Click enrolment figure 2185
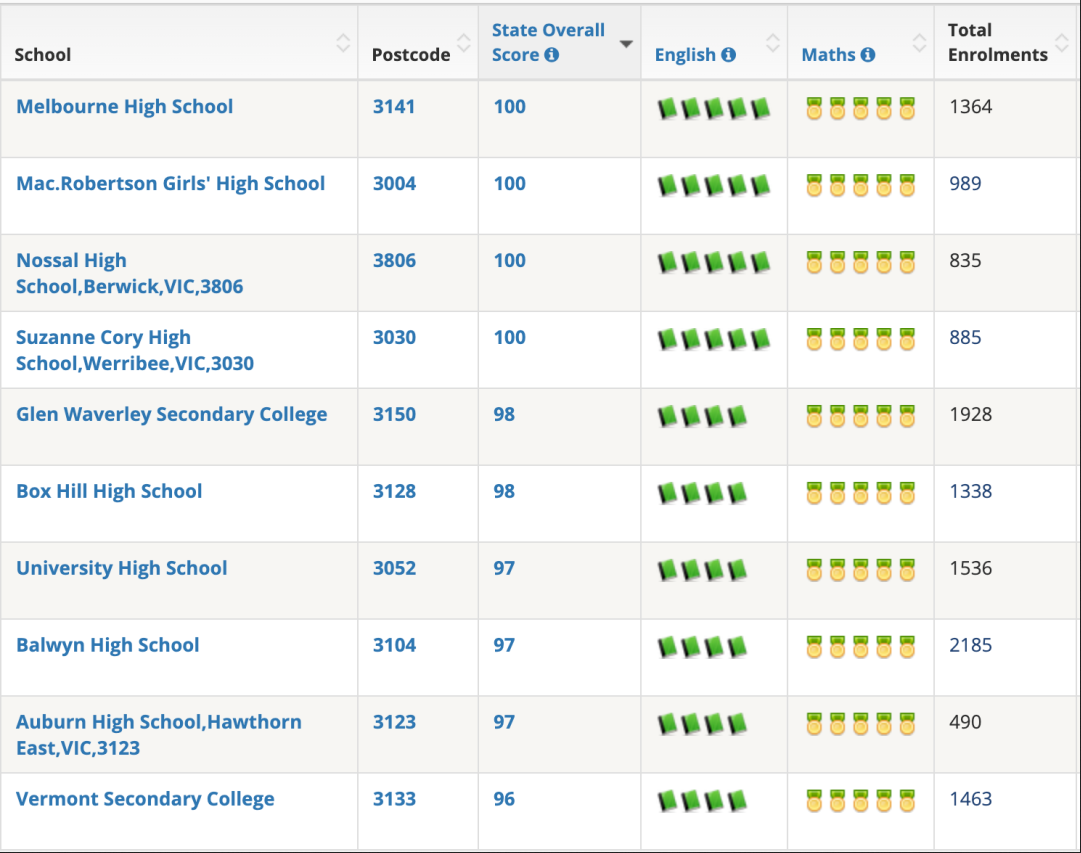The image size is (1081, 853). pos(971,645)
